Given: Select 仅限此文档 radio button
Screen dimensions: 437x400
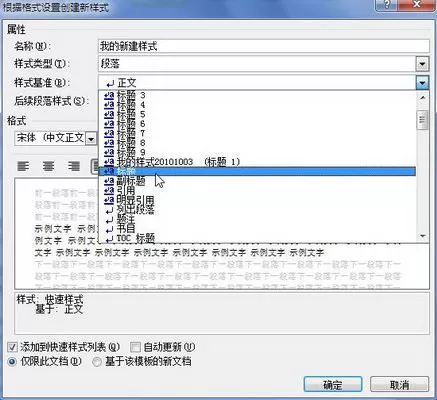Looking at the screenshot, I should (x=12, y=362).
